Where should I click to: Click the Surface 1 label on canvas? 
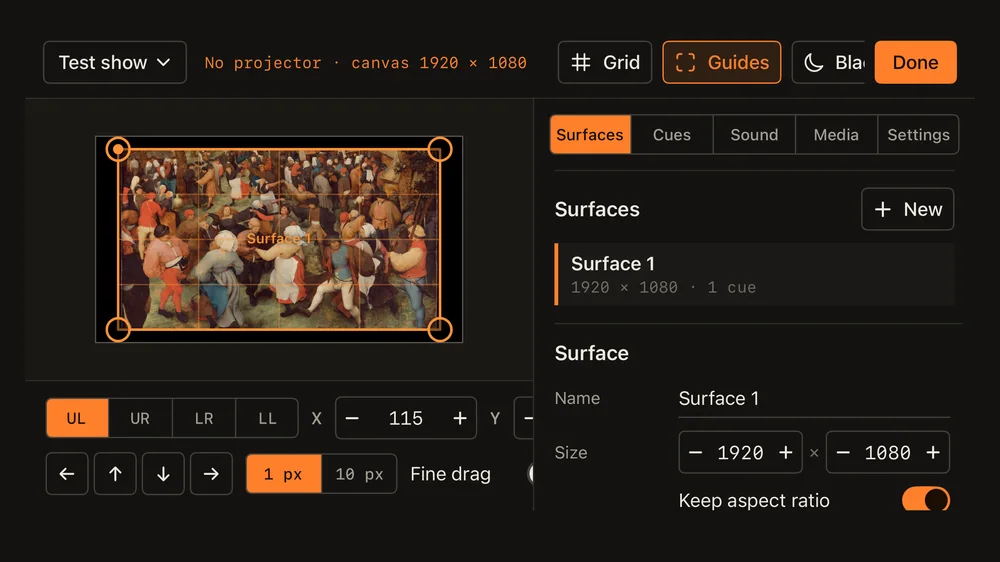[279, 239]
